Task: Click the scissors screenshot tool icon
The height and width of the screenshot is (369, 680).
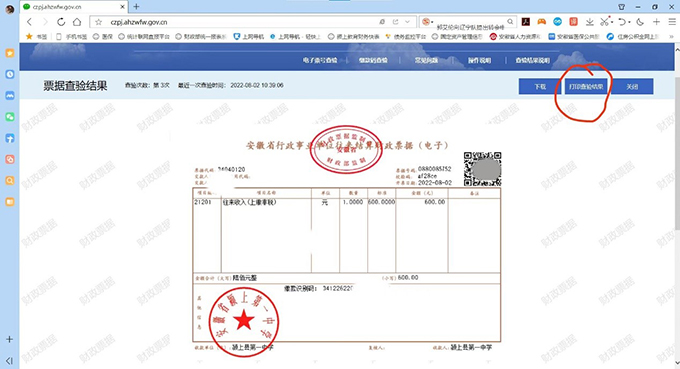Action: coord(604,22)
